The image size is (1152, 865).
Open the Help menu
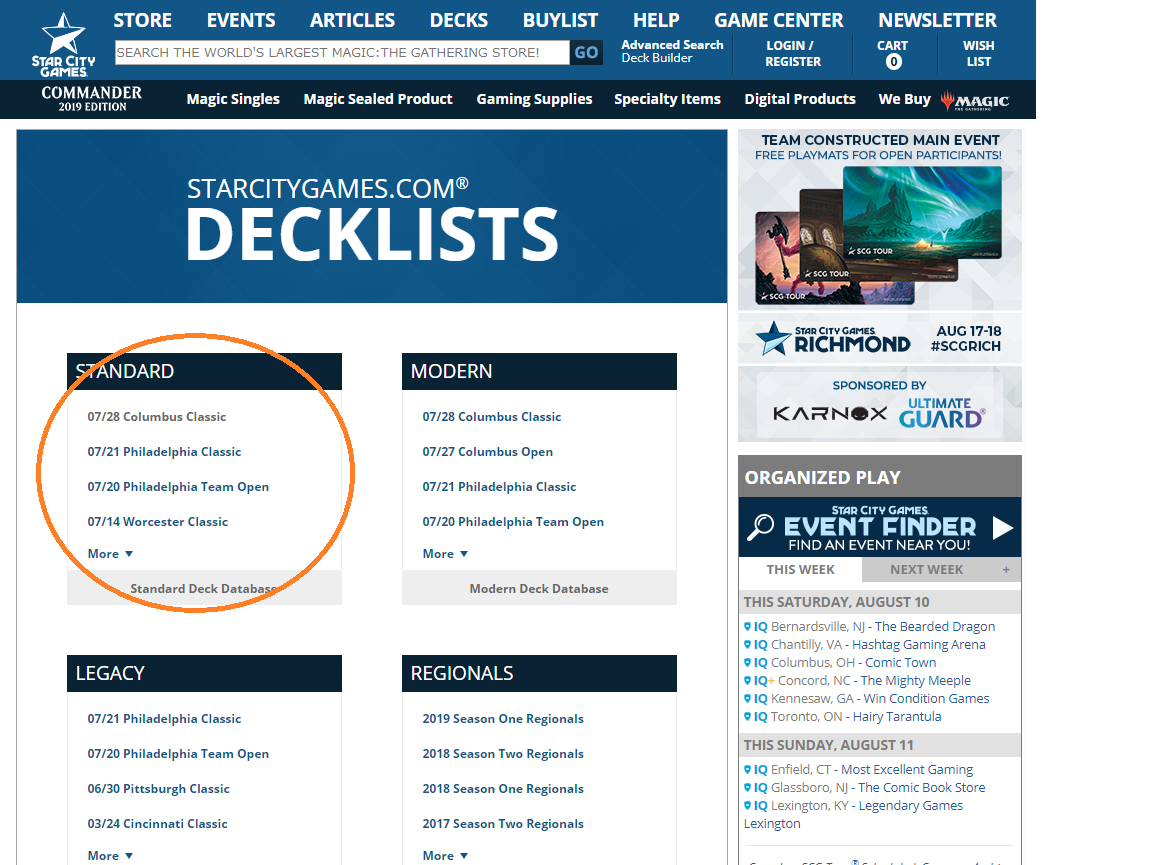point(656,21)
